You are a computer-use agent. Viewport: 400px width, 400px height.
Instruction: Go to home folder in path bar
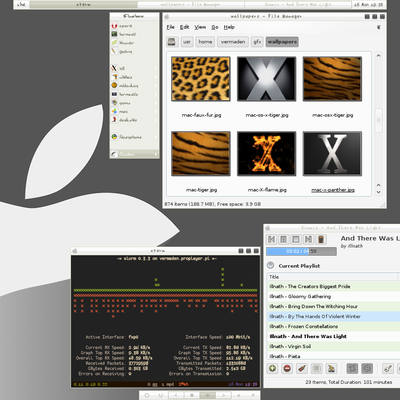tap(205, 42)
